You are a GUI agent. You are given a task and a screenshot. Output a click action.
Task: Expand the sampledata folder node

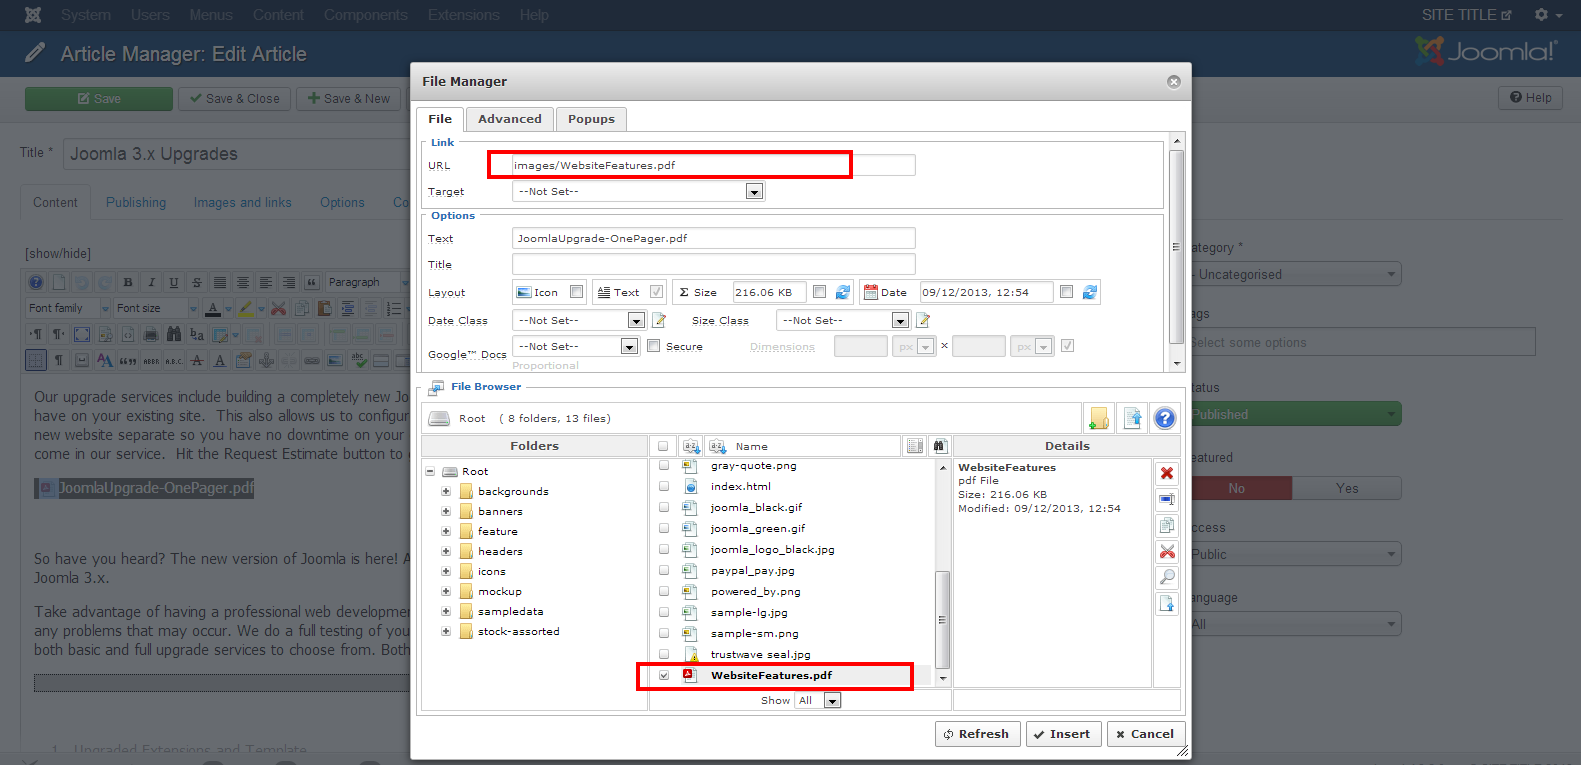pyautogui.click(x=446, y=611)
